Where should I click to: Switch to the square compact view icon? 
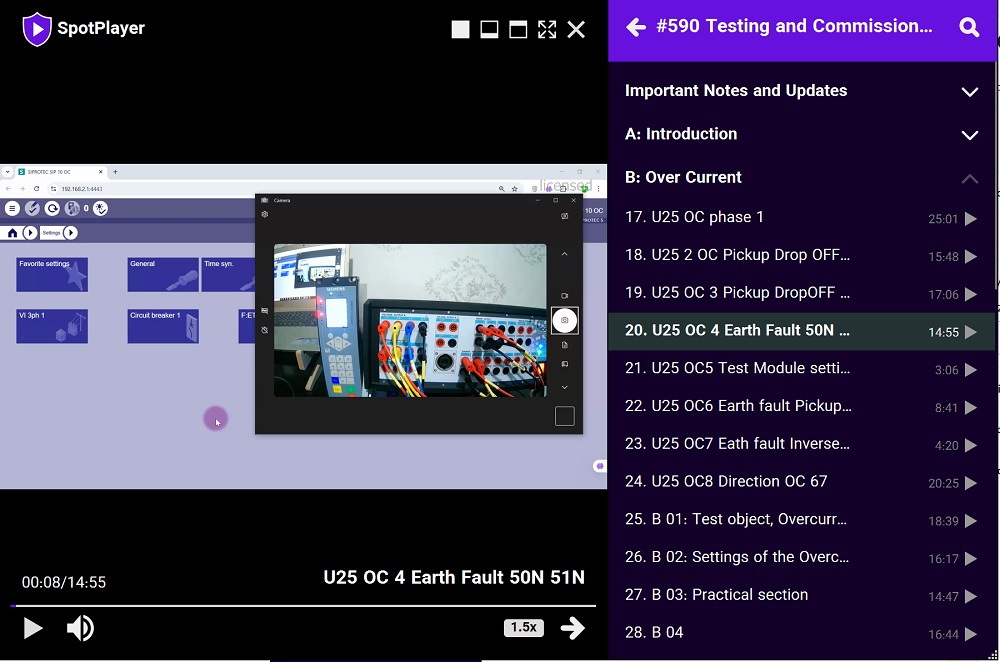click(460, 30)
